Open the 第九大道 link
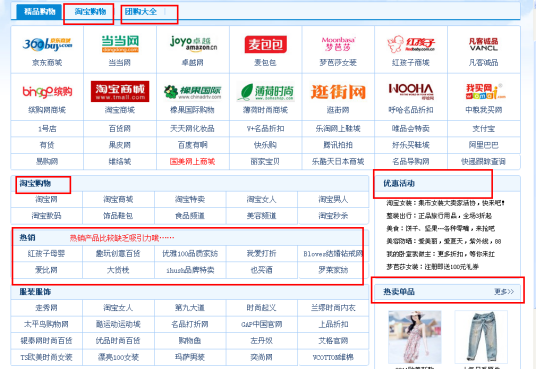 click(190, 307)
